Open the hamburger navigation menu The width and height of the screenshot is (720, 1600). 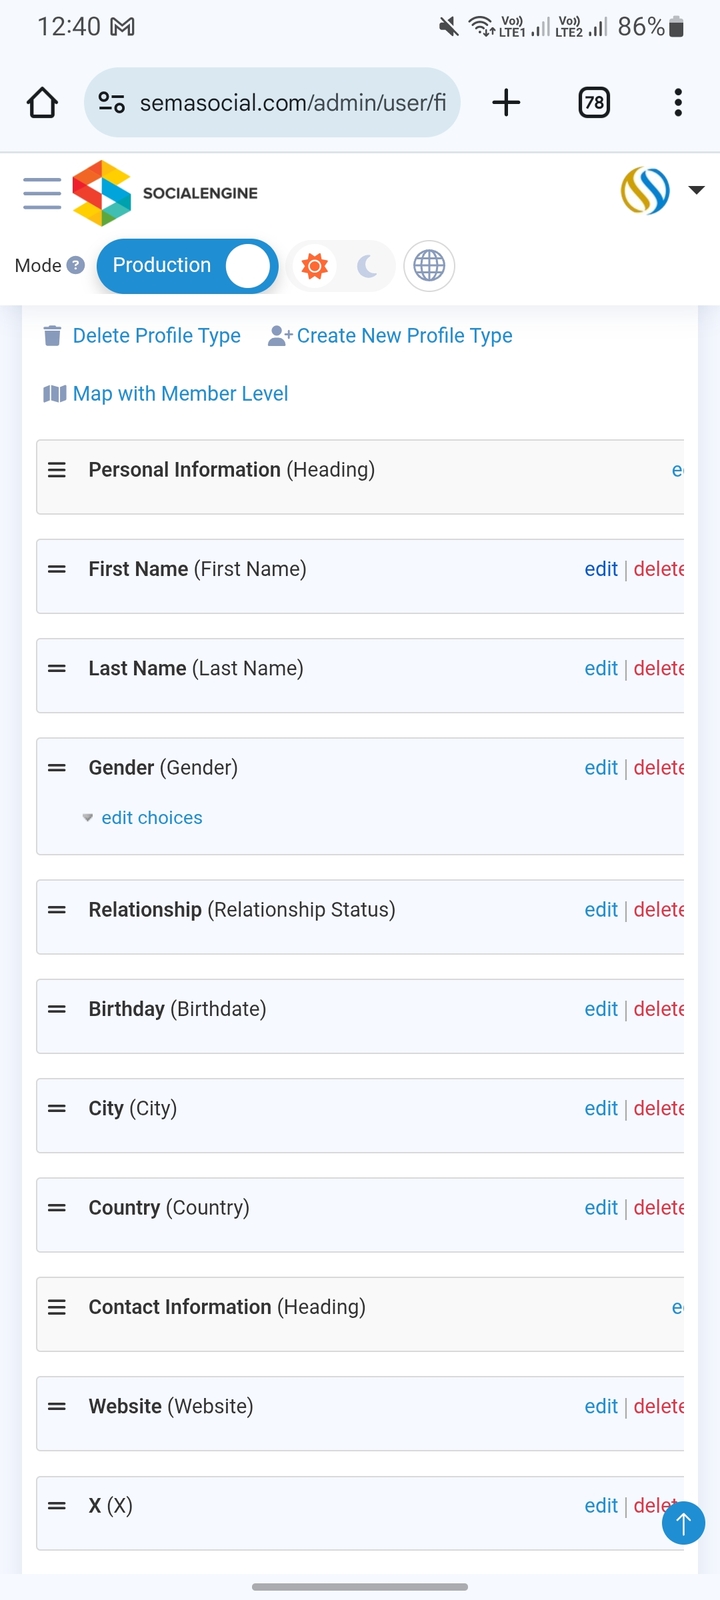click(42, 193)
